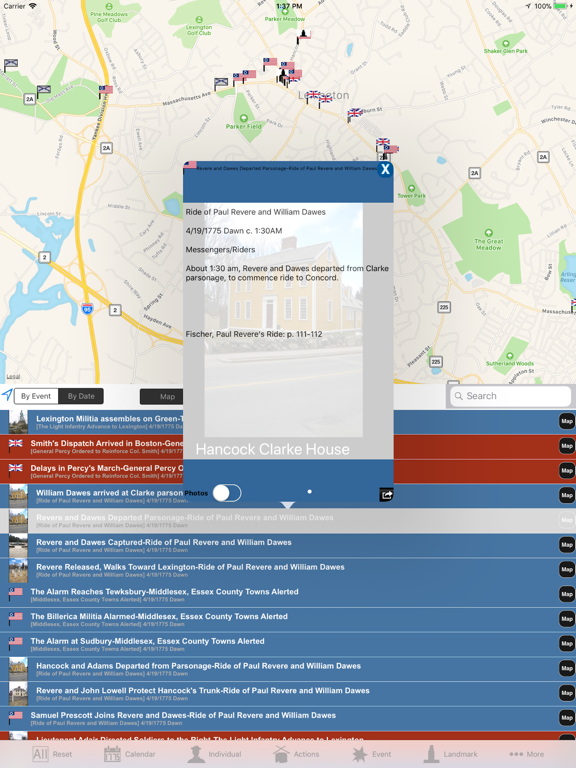Tap the location arrow icon
Viewport: 576px width, 768px height.
pos(7,395)
